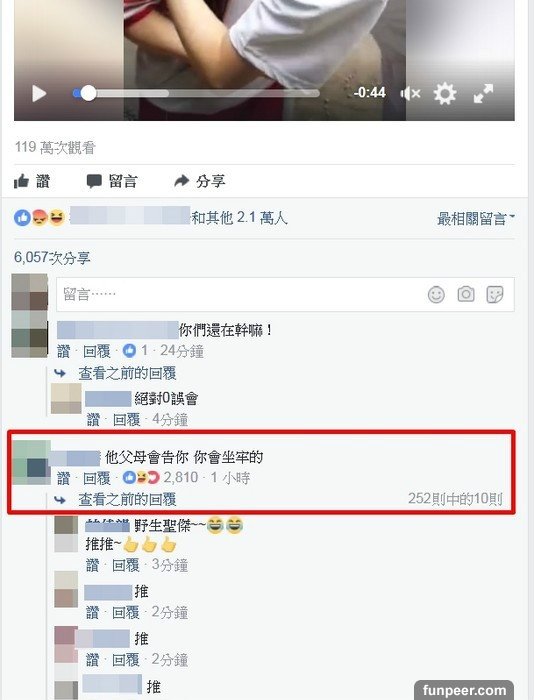Open the emoji picker in comment box
534x700 pixels.
[x=436, y=295]
